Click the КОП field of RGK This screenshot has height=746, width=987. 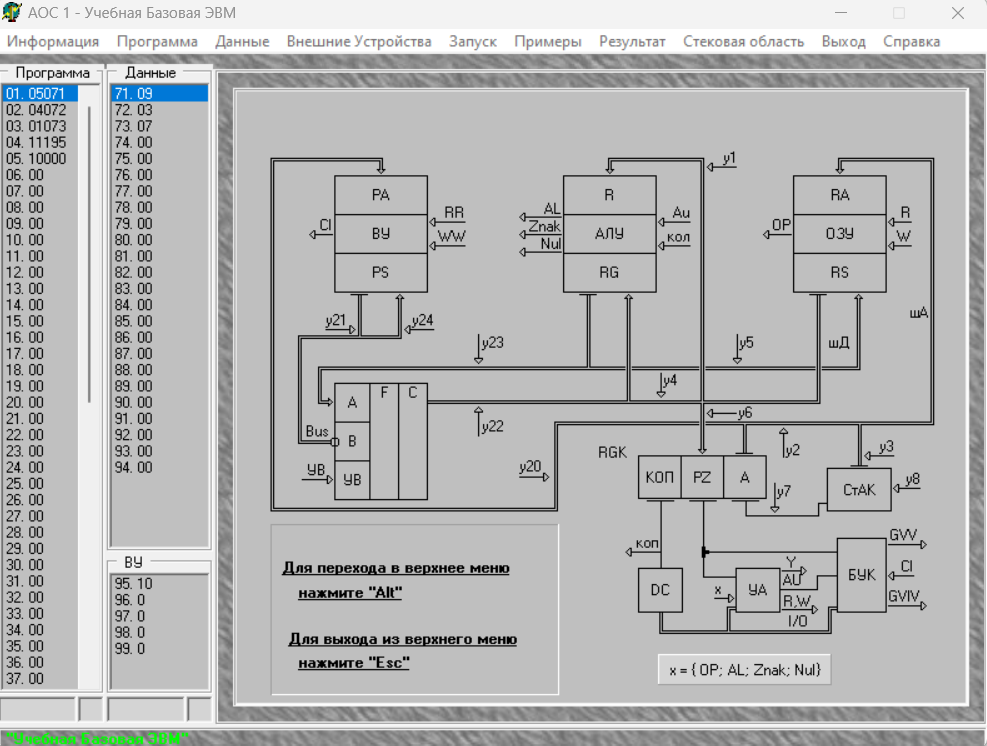660,477
